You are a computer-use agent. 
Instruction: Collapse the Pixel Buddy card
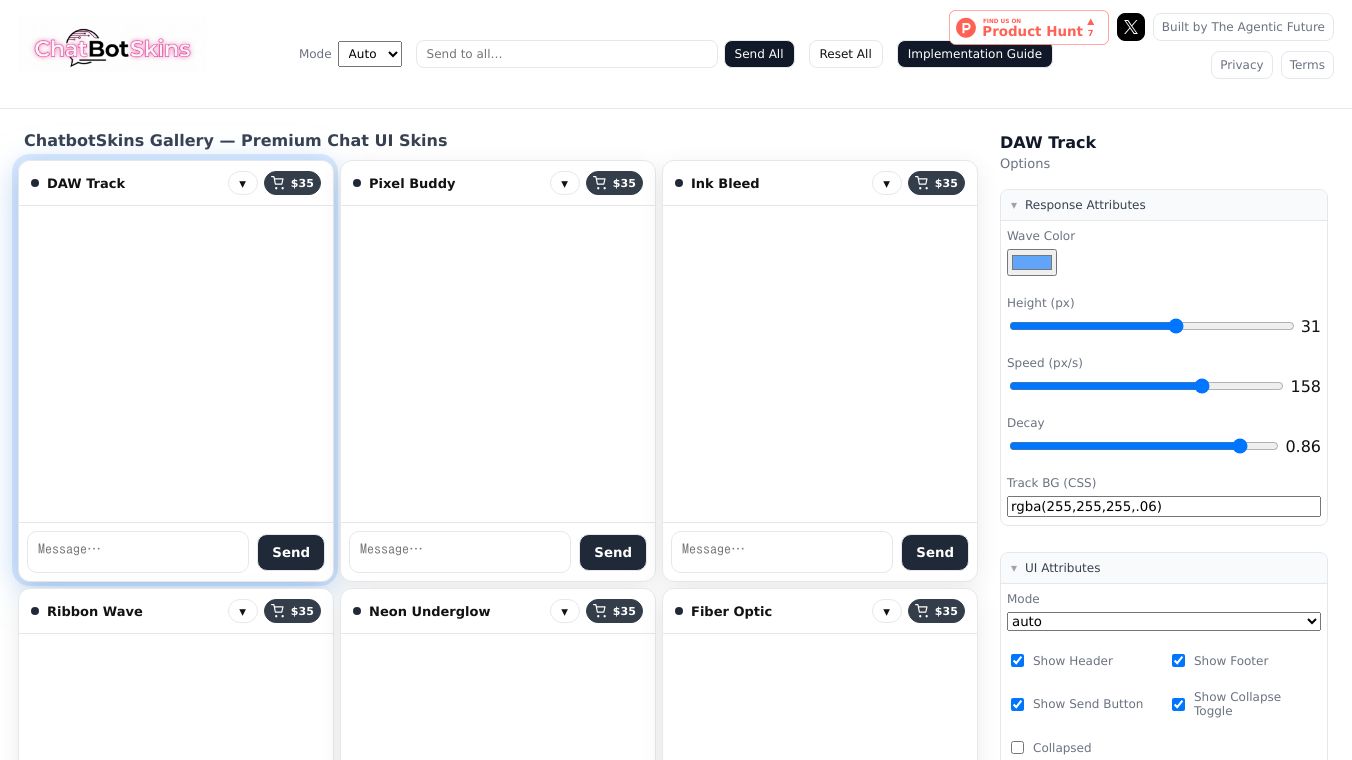565,183
